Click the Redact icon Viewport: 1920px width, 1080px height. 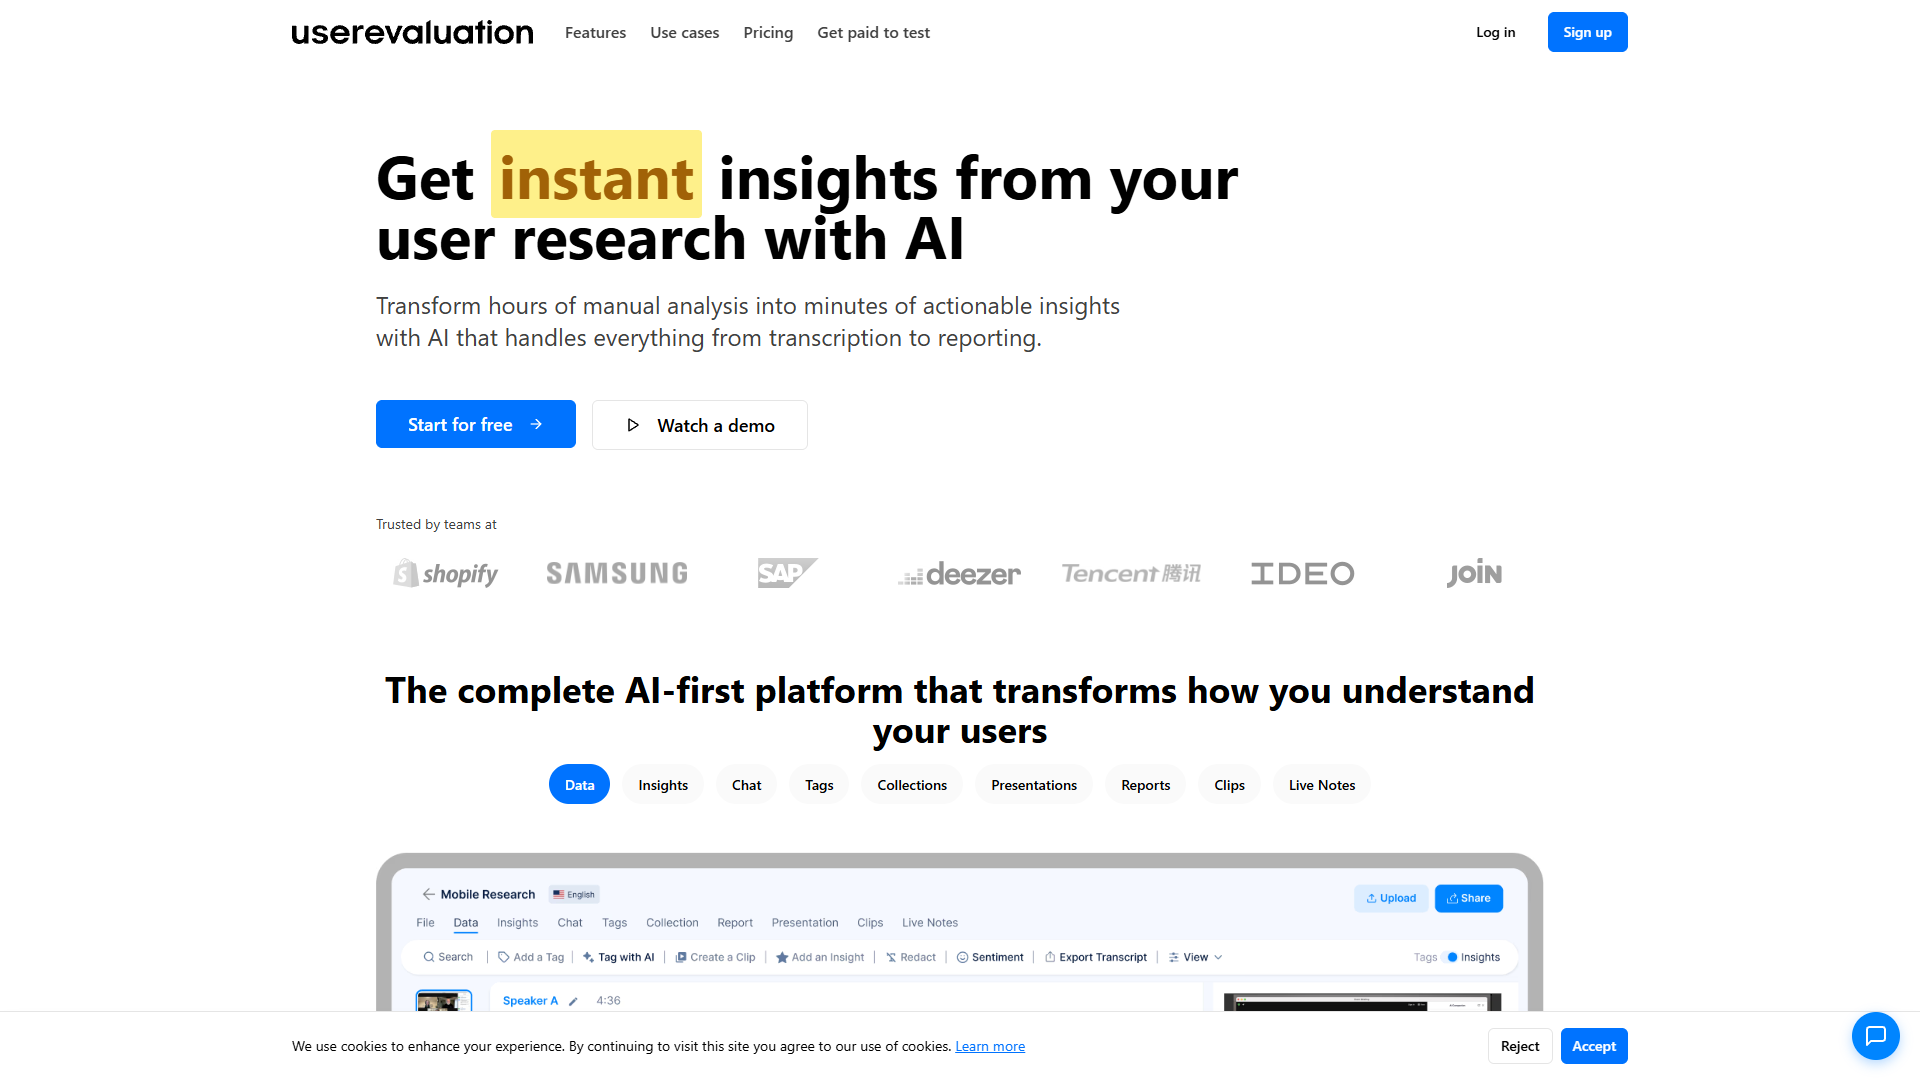pos(891,957)
